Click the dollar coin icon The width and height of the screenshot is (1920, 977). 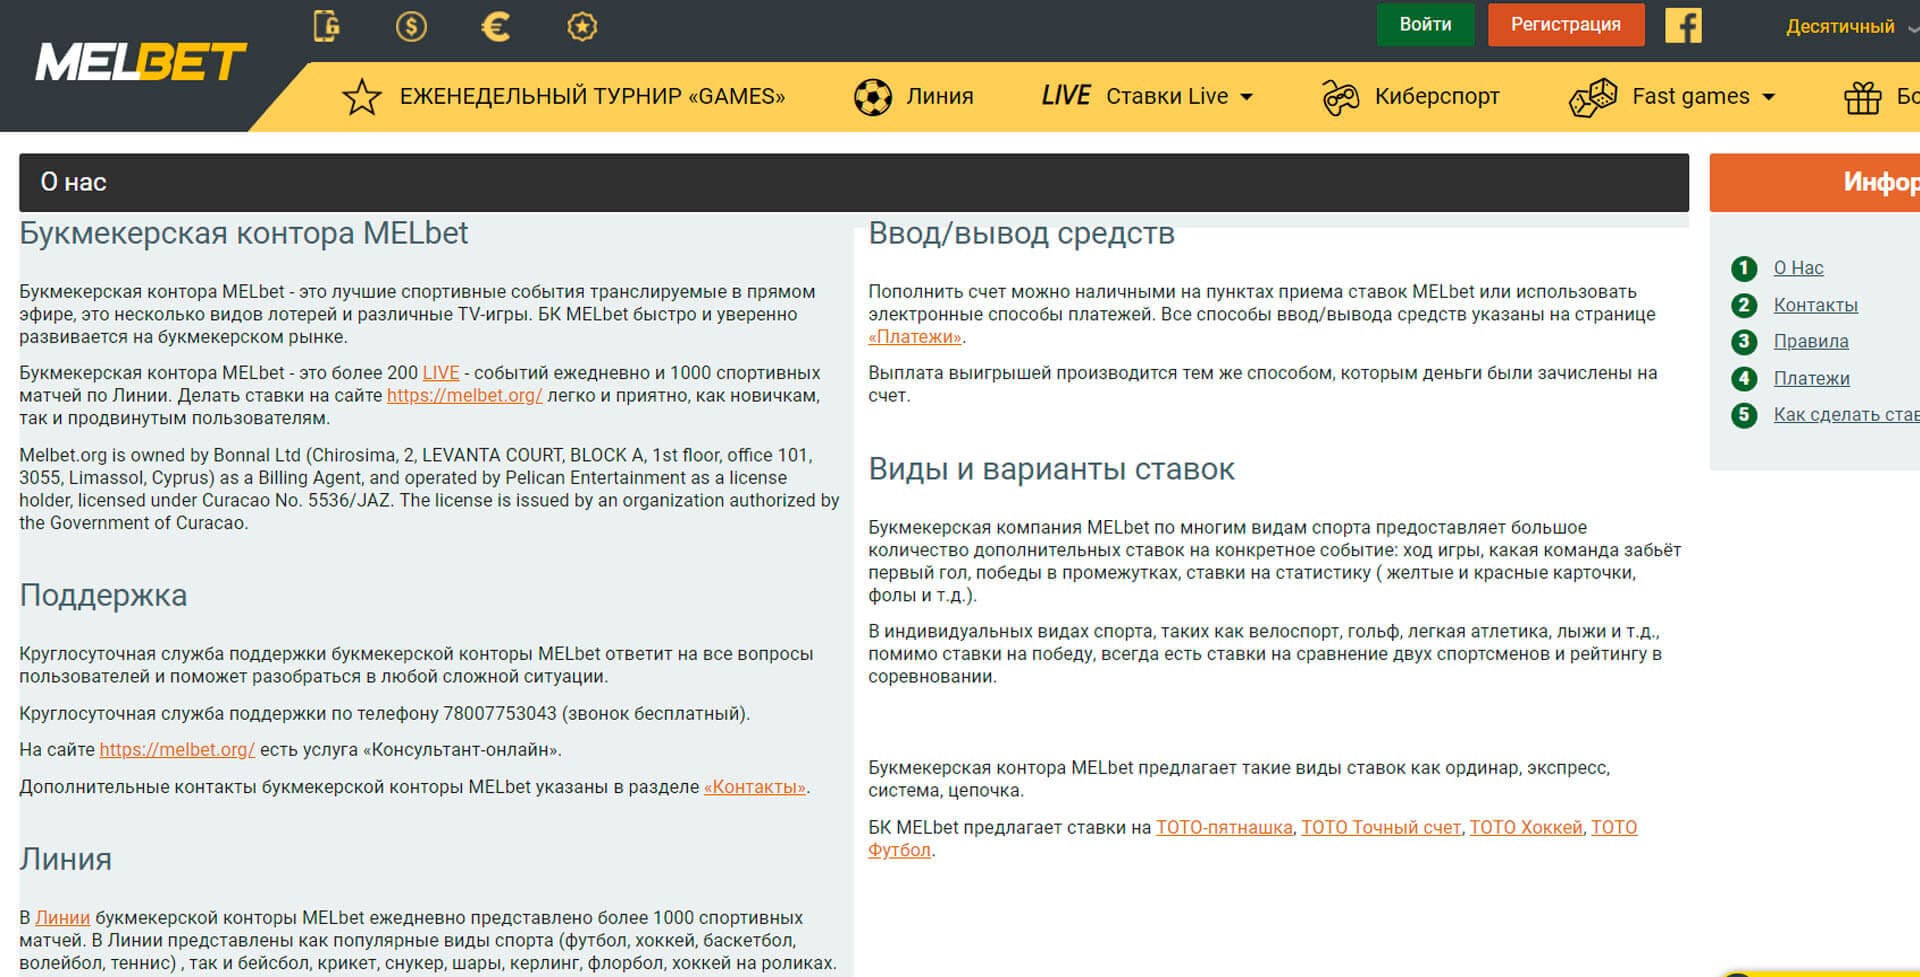[x=411, y=26]
